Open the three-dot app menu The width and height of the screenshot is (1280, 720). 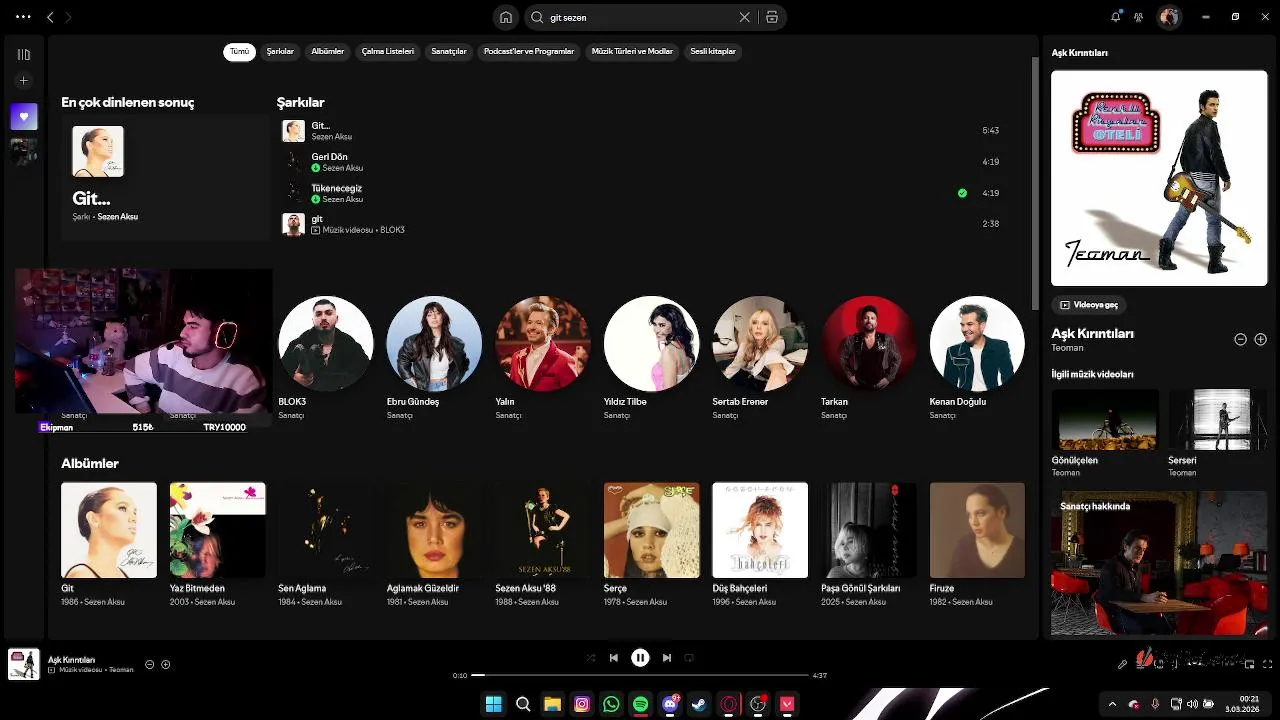(x=23, y=17)
